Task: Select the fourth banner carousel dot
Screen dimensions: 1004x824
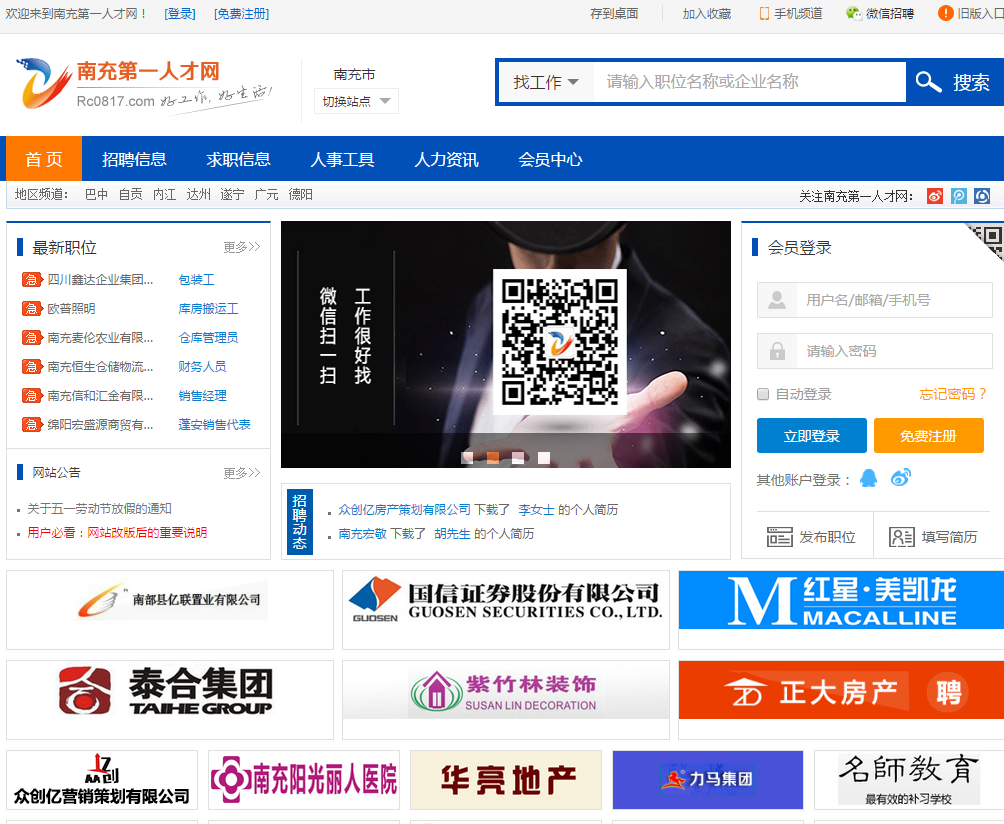Action: click(544, 458)
